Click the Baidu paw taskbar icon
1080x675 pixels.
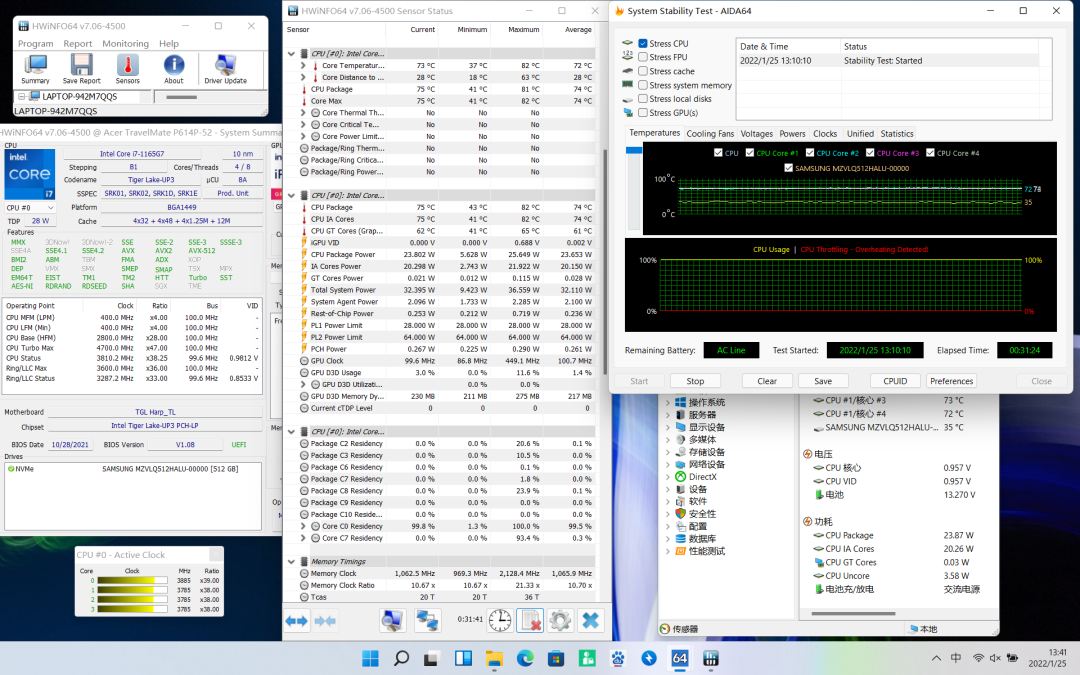(618, 658)
